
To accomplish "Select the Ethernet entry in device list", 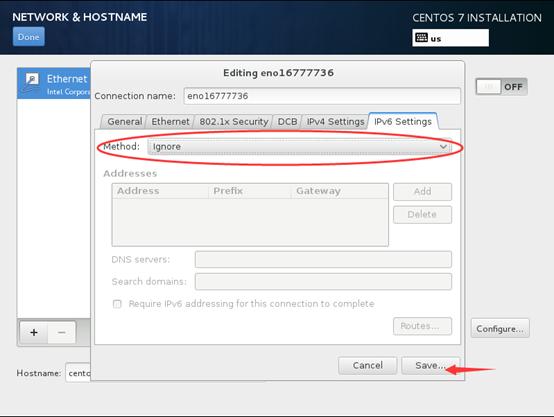I will (x=54, y=83).
